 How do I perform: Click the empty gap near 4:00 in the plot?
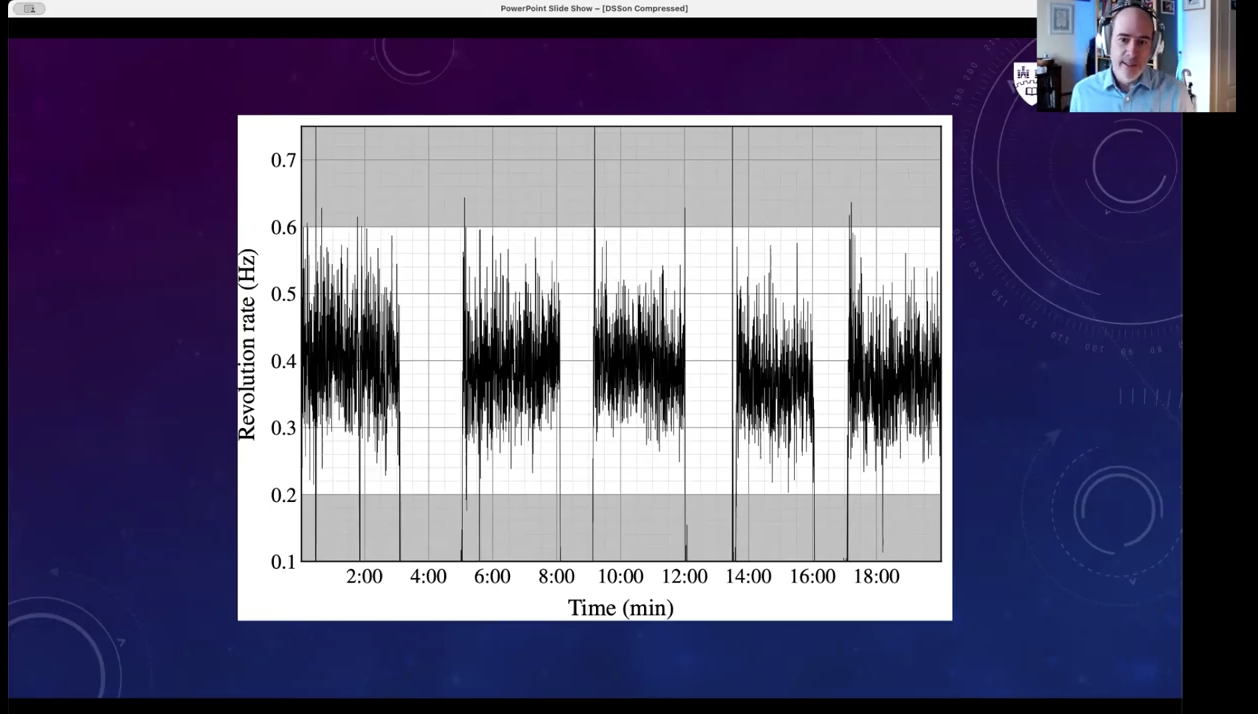click(x=430, y=360)
